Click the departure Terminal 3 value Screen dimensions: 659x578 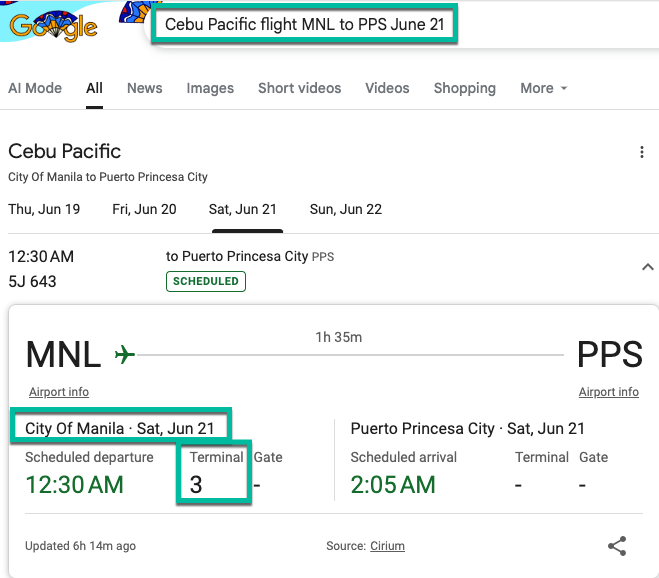point(196,485)
